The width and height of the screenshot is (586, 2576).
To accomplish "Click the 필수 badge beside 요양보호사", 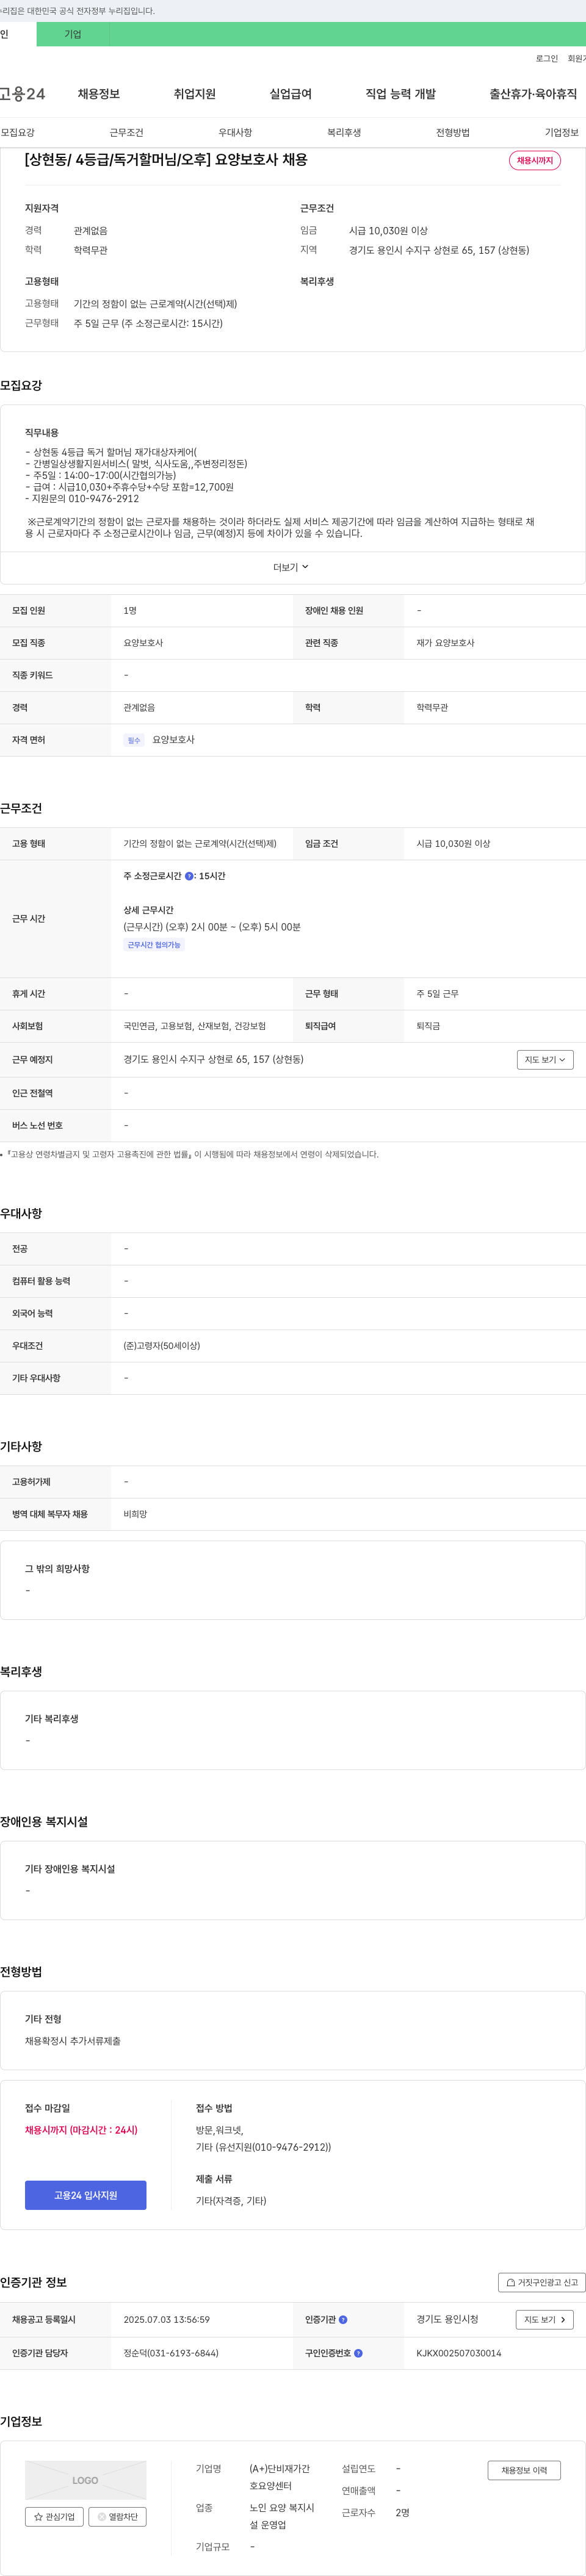I will pyautogui.click(x=134, y=740).
